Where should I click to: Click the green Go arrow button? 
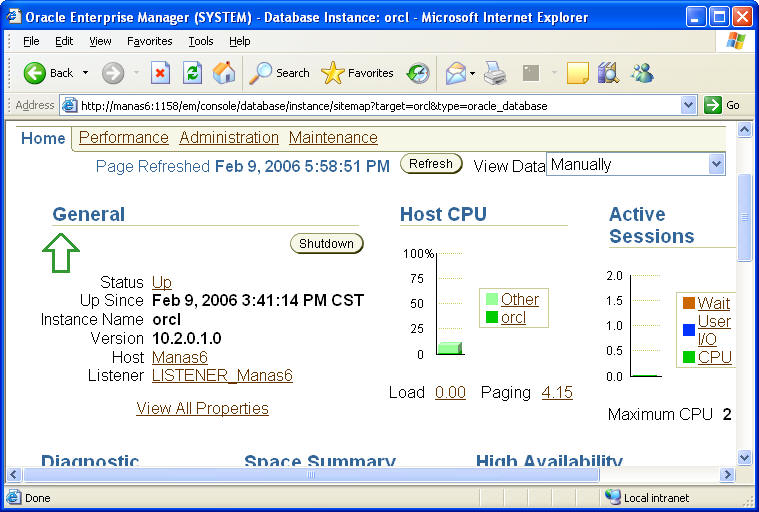[x=713, y=105]
